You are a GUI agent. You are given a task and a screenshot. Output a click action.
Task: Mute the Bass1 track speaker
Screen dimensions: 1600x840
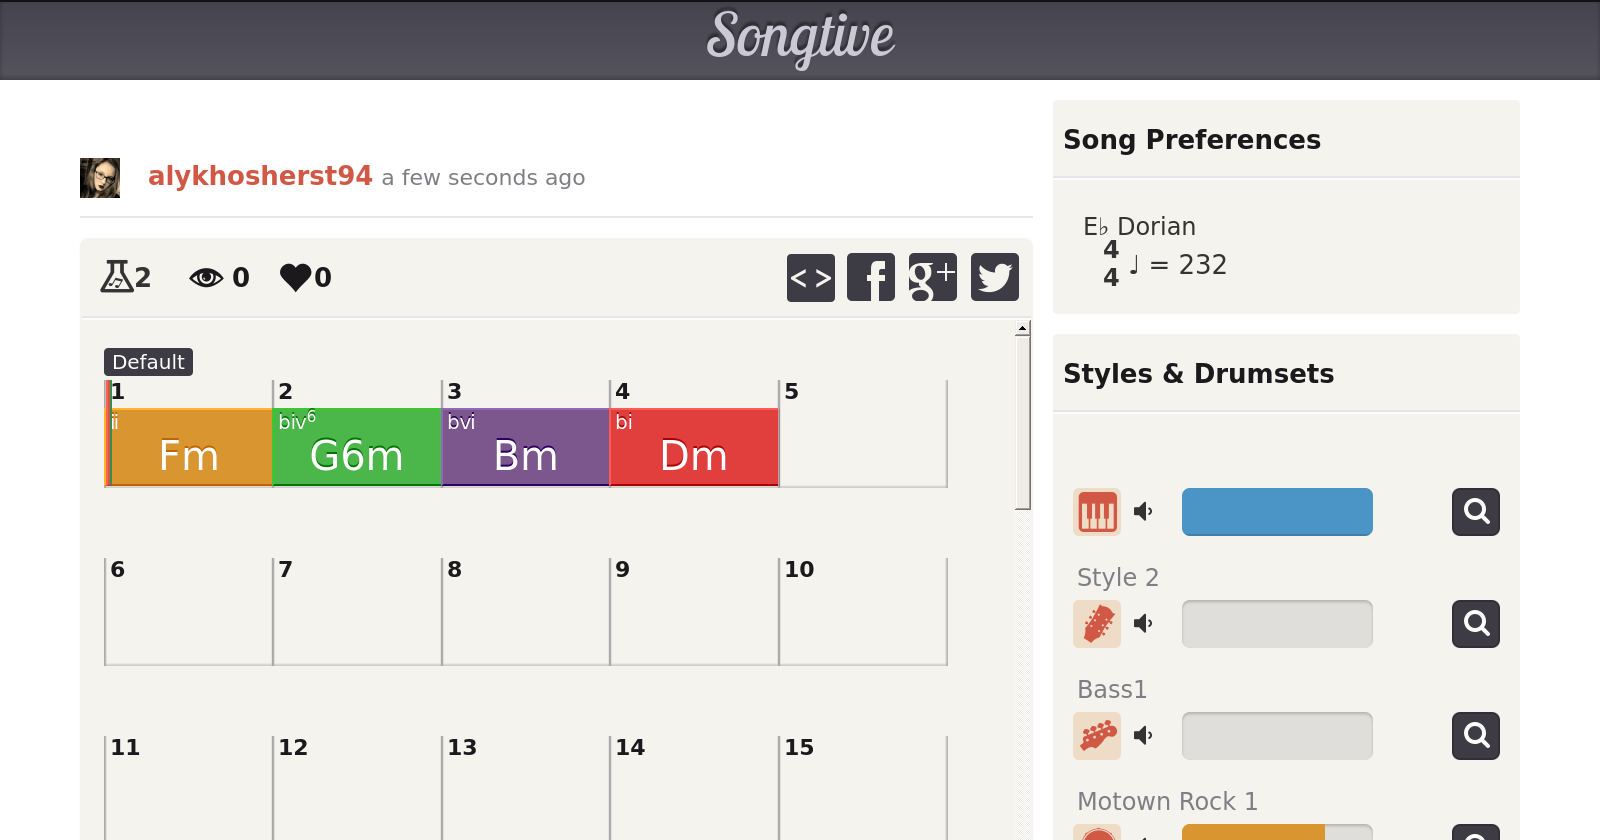1143,736
